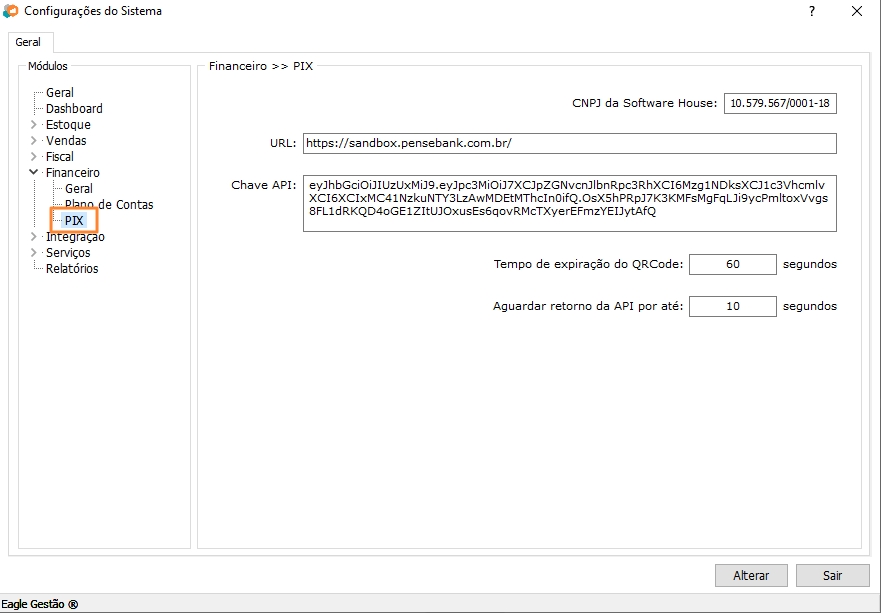Click the help question mark button
Screen dimensions: 881x613
tap(812, 11)
